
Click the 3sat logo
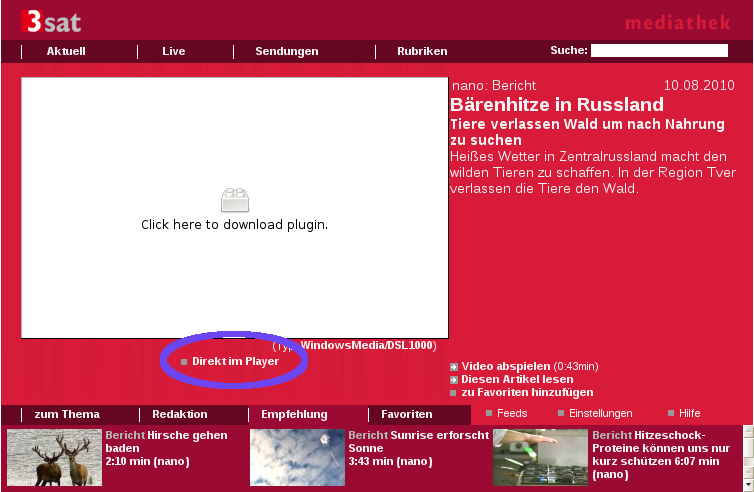(50, 21)
